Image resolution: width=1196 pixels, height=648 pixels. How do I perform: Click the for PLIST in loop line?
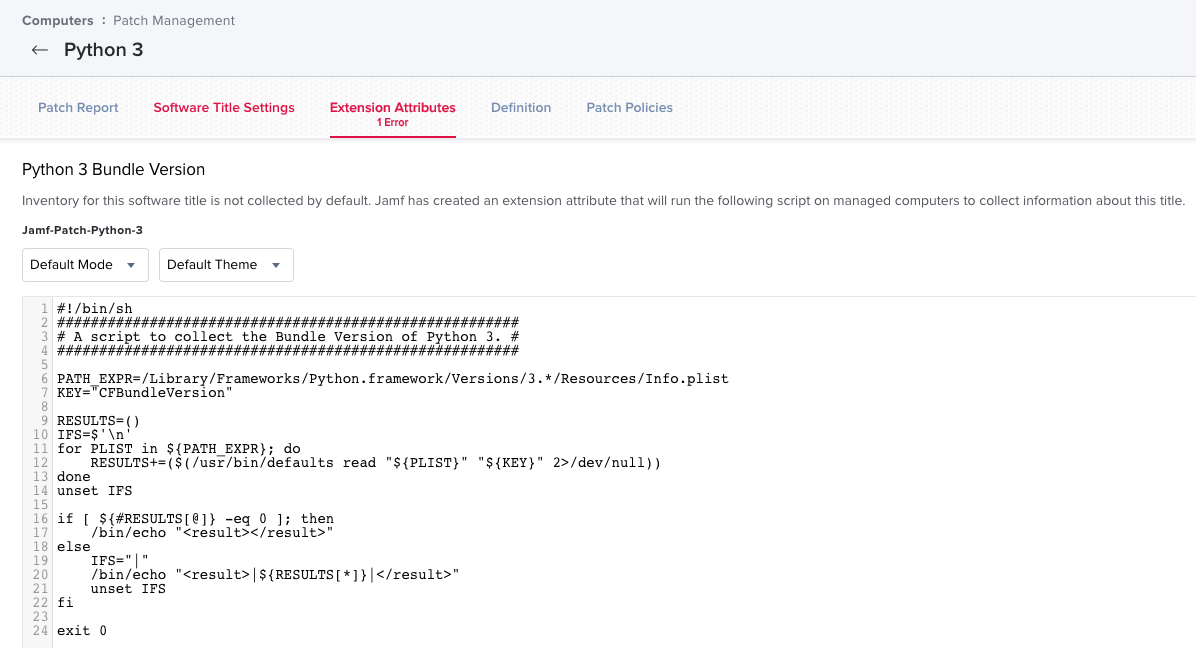click(x=178, y=449)
